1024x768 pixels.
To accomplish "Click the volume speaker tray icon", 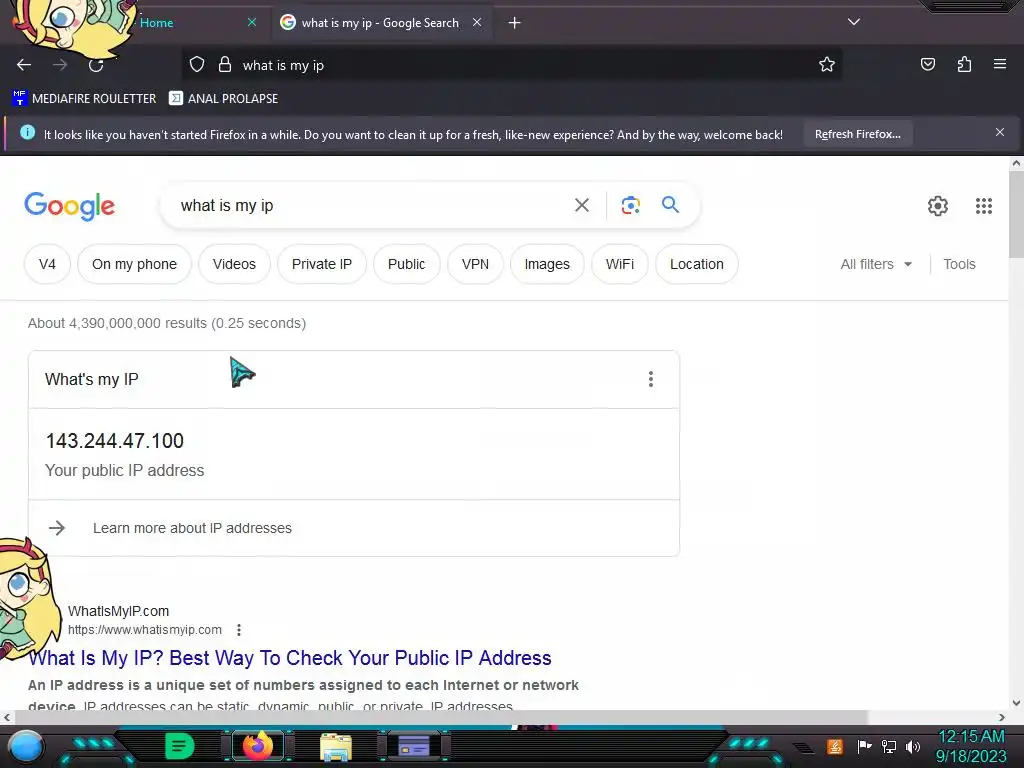I will pos(913,746).
